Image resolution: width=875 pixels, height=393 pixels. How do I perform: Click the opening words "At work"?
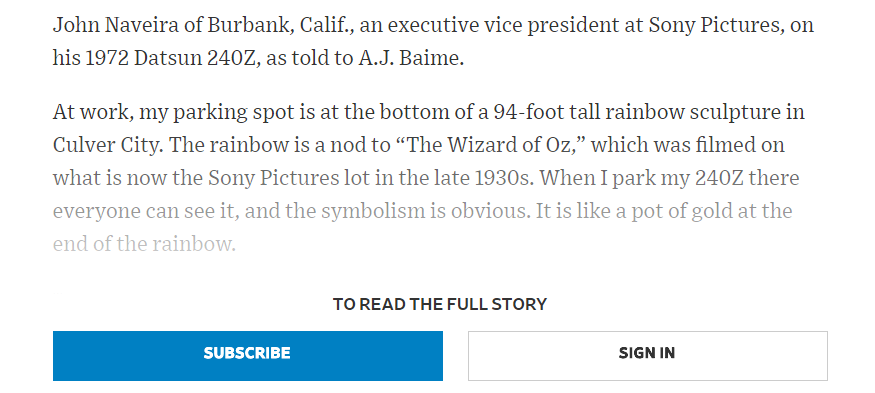[x=93, y=112]
